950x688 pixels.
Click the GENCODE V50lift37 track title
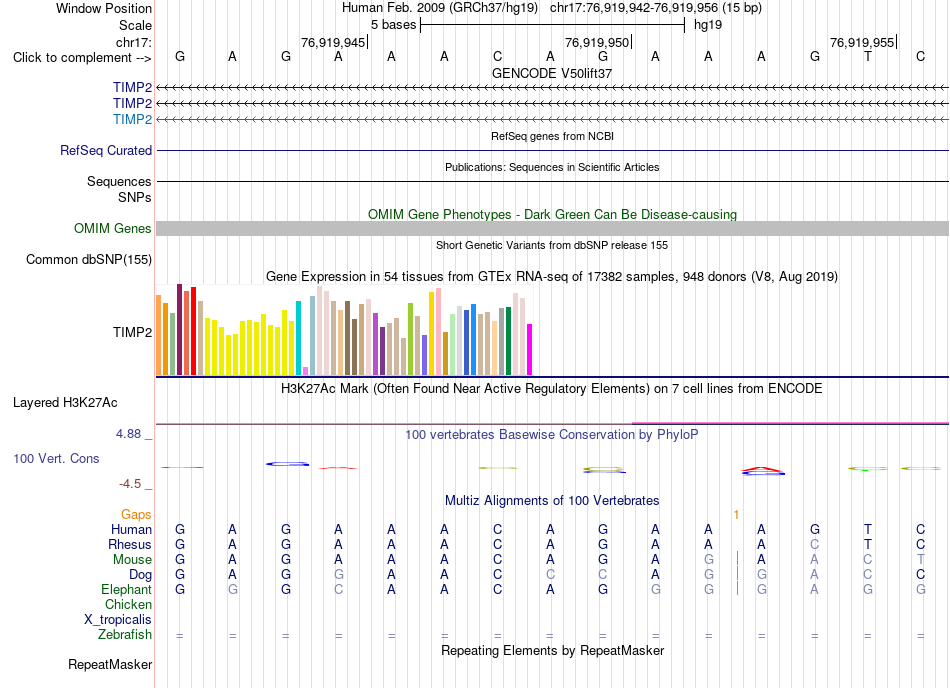[x=552, y=73]
